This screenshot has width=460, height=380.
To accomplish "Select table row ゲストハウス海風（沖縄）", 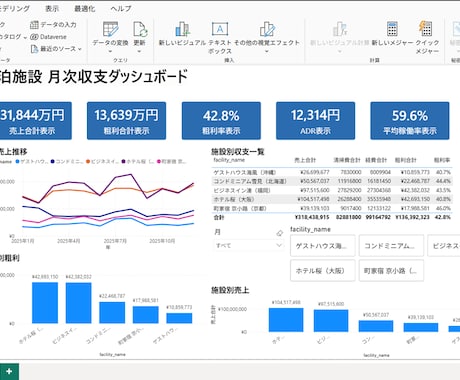I will tap(332, 172).
